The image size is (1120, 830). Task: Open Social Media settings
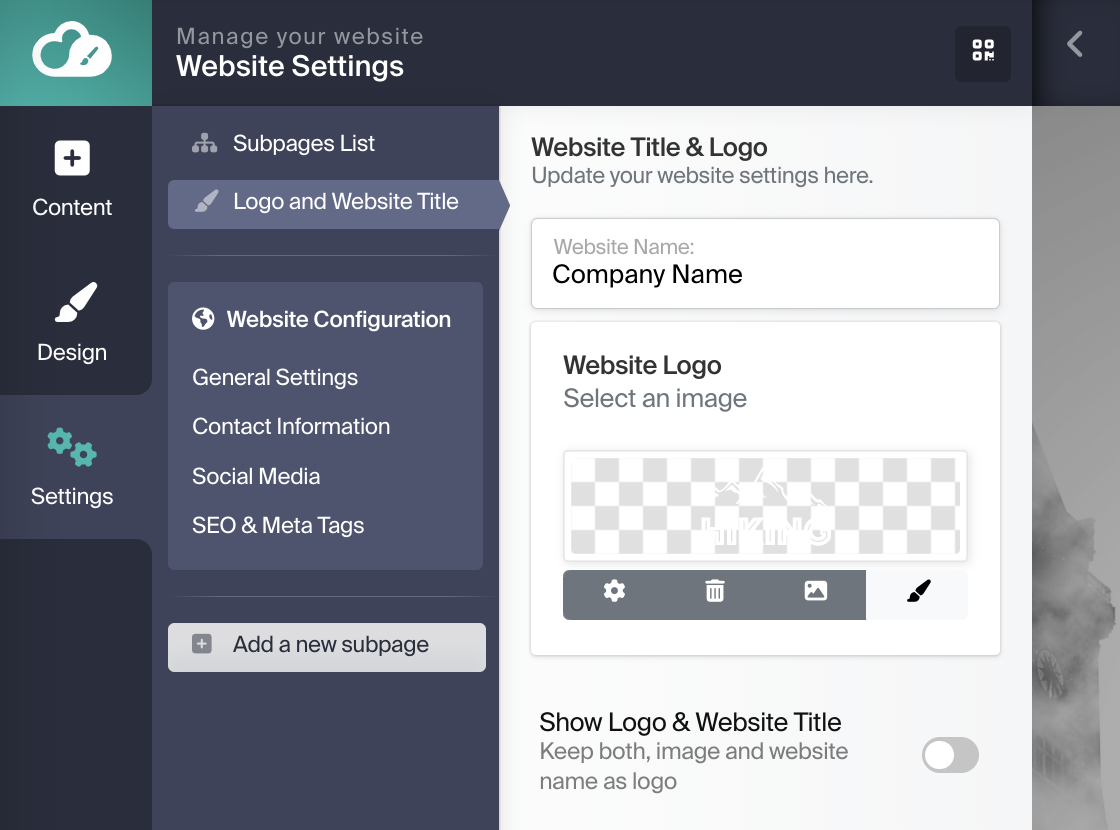pos(256,477)
